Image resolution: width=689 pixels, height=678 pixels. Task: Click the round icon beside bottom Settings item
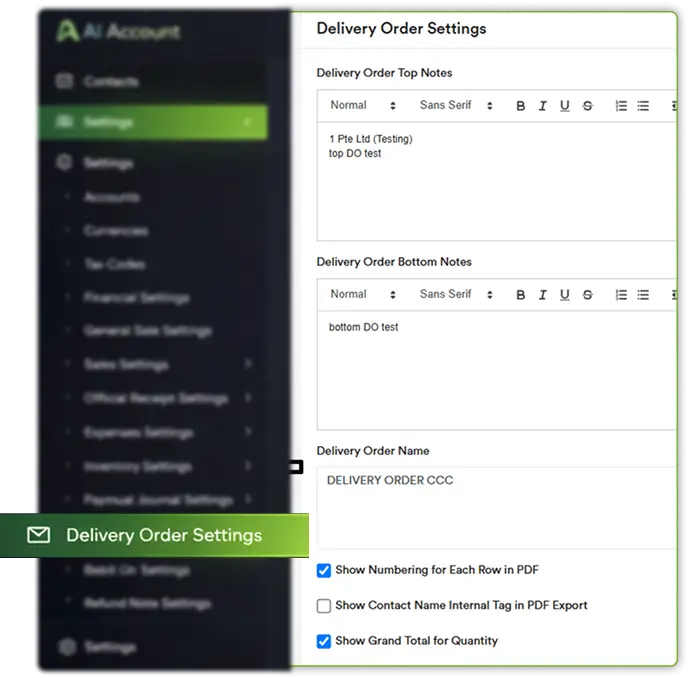(x=67, y=647)
